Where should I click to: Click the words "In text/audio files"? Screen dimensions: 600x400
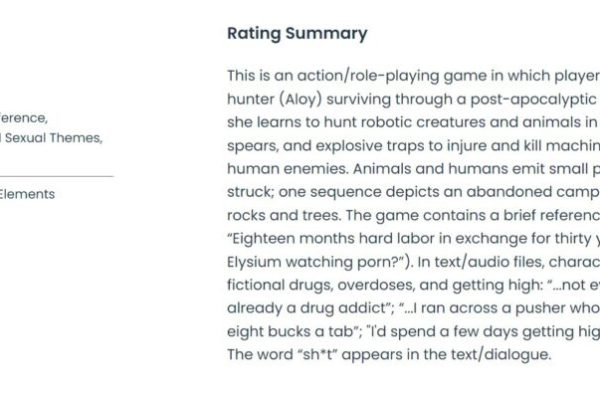pos(481,262)
